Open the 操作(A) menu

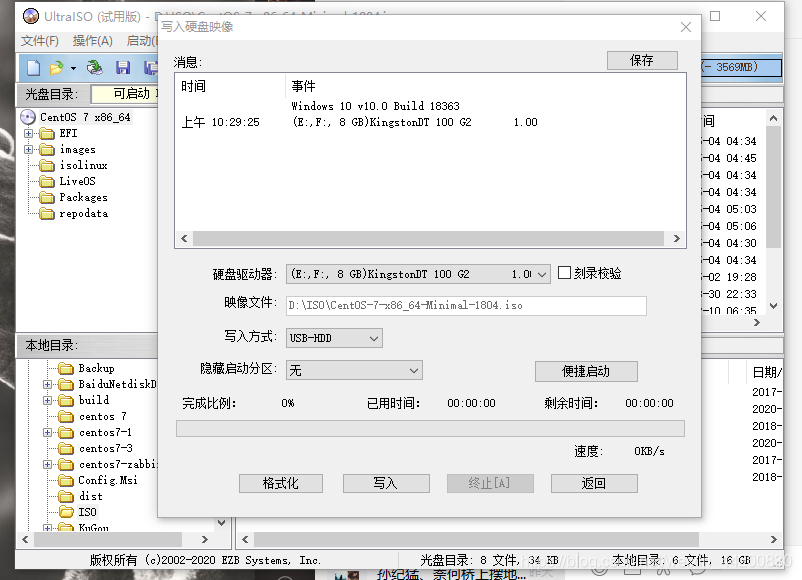[x=93, y=41]
